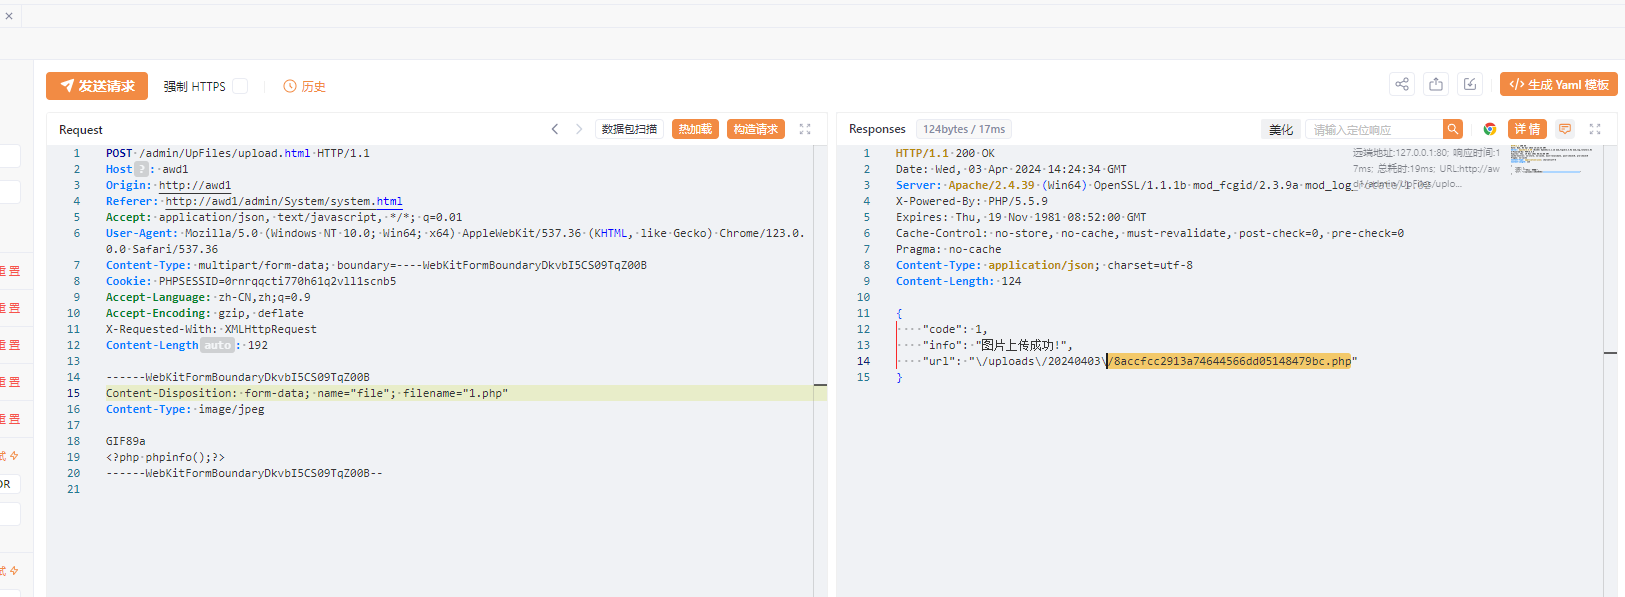Viewport: 1625px width, 597px height.
Task: Focus the 请输入定位响应 search field
Action: [1375, 130]
